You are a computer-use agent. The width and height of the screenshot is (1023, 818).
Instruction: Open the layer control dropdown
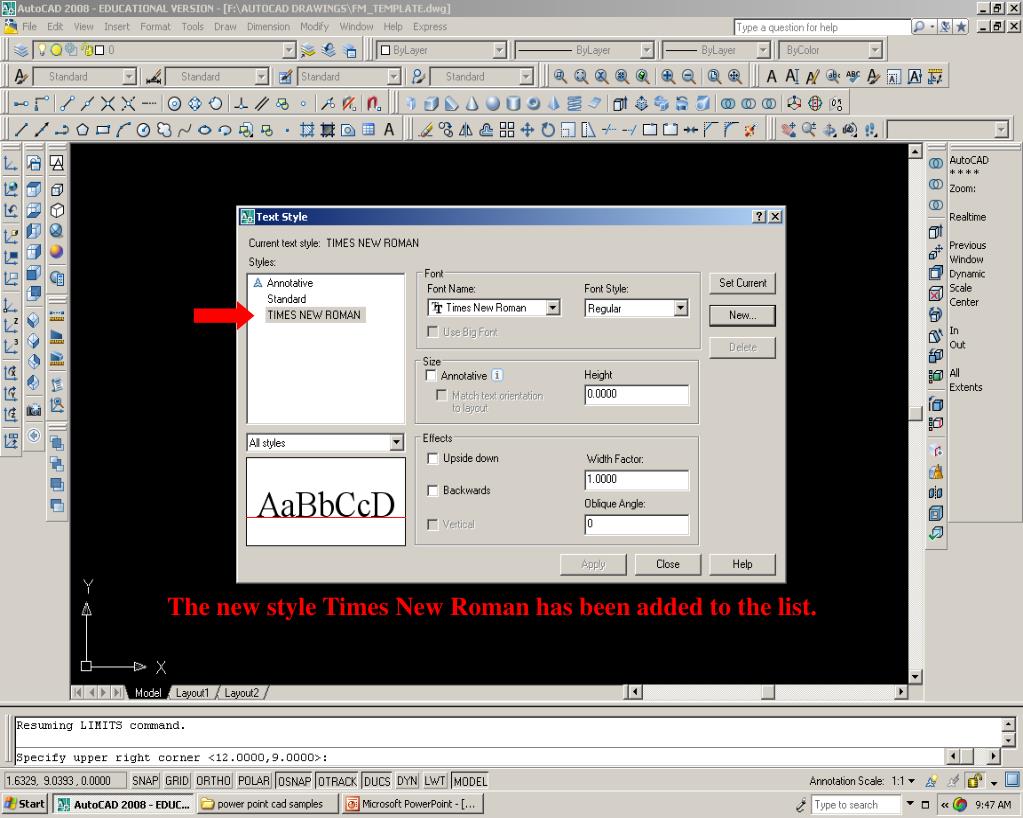(289, 50)
